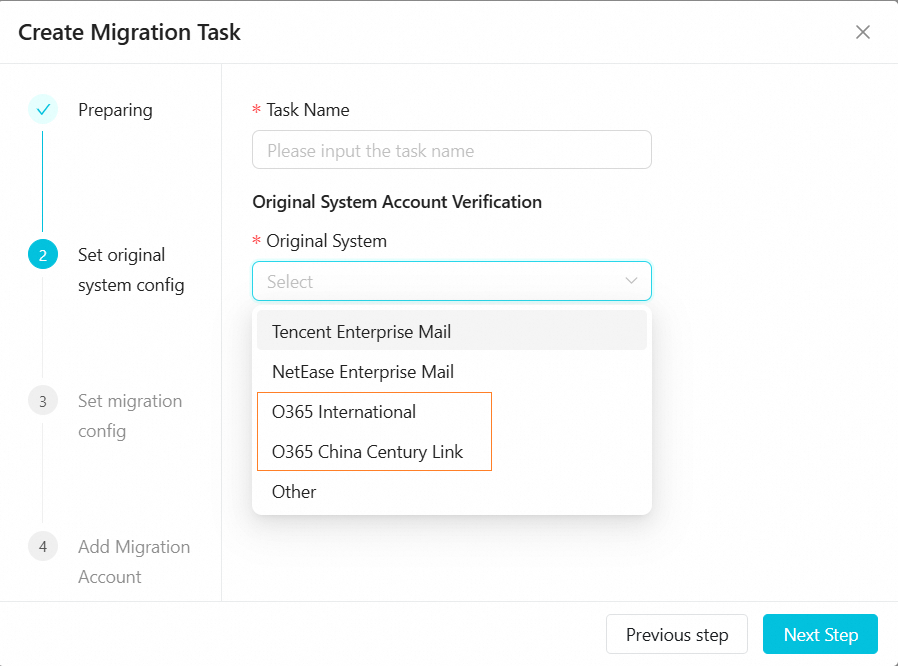Click the Create Migration Task title
This screenshot has width=898, height=666.
pyautogui.click(x=130, y=32)
